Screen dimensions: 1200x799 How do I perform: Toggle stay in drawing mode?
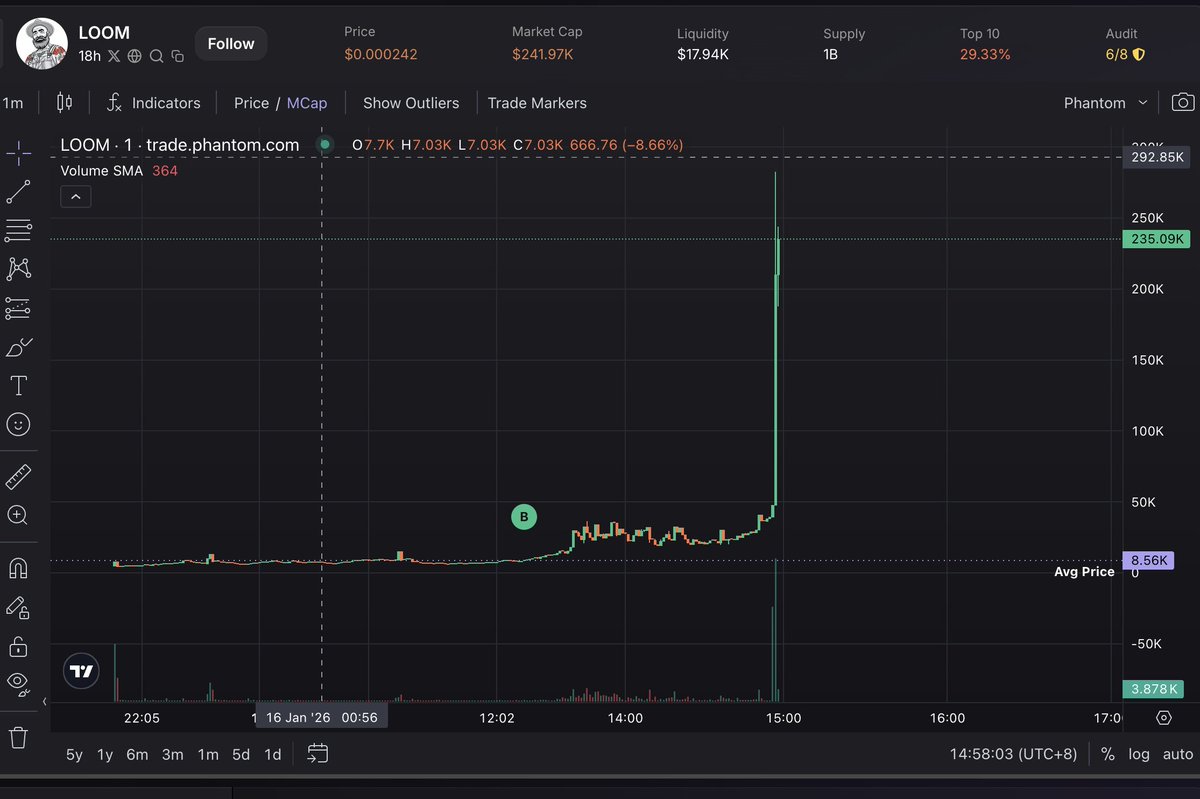tap(18, 607)
